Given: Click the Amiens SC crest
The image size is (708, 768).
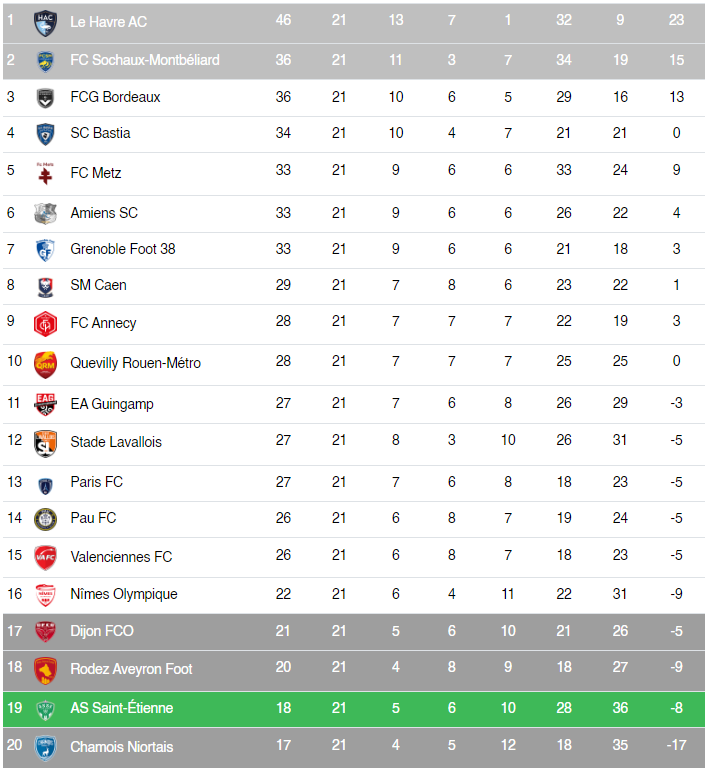Looking at the screenshot, I should [45, 214].
